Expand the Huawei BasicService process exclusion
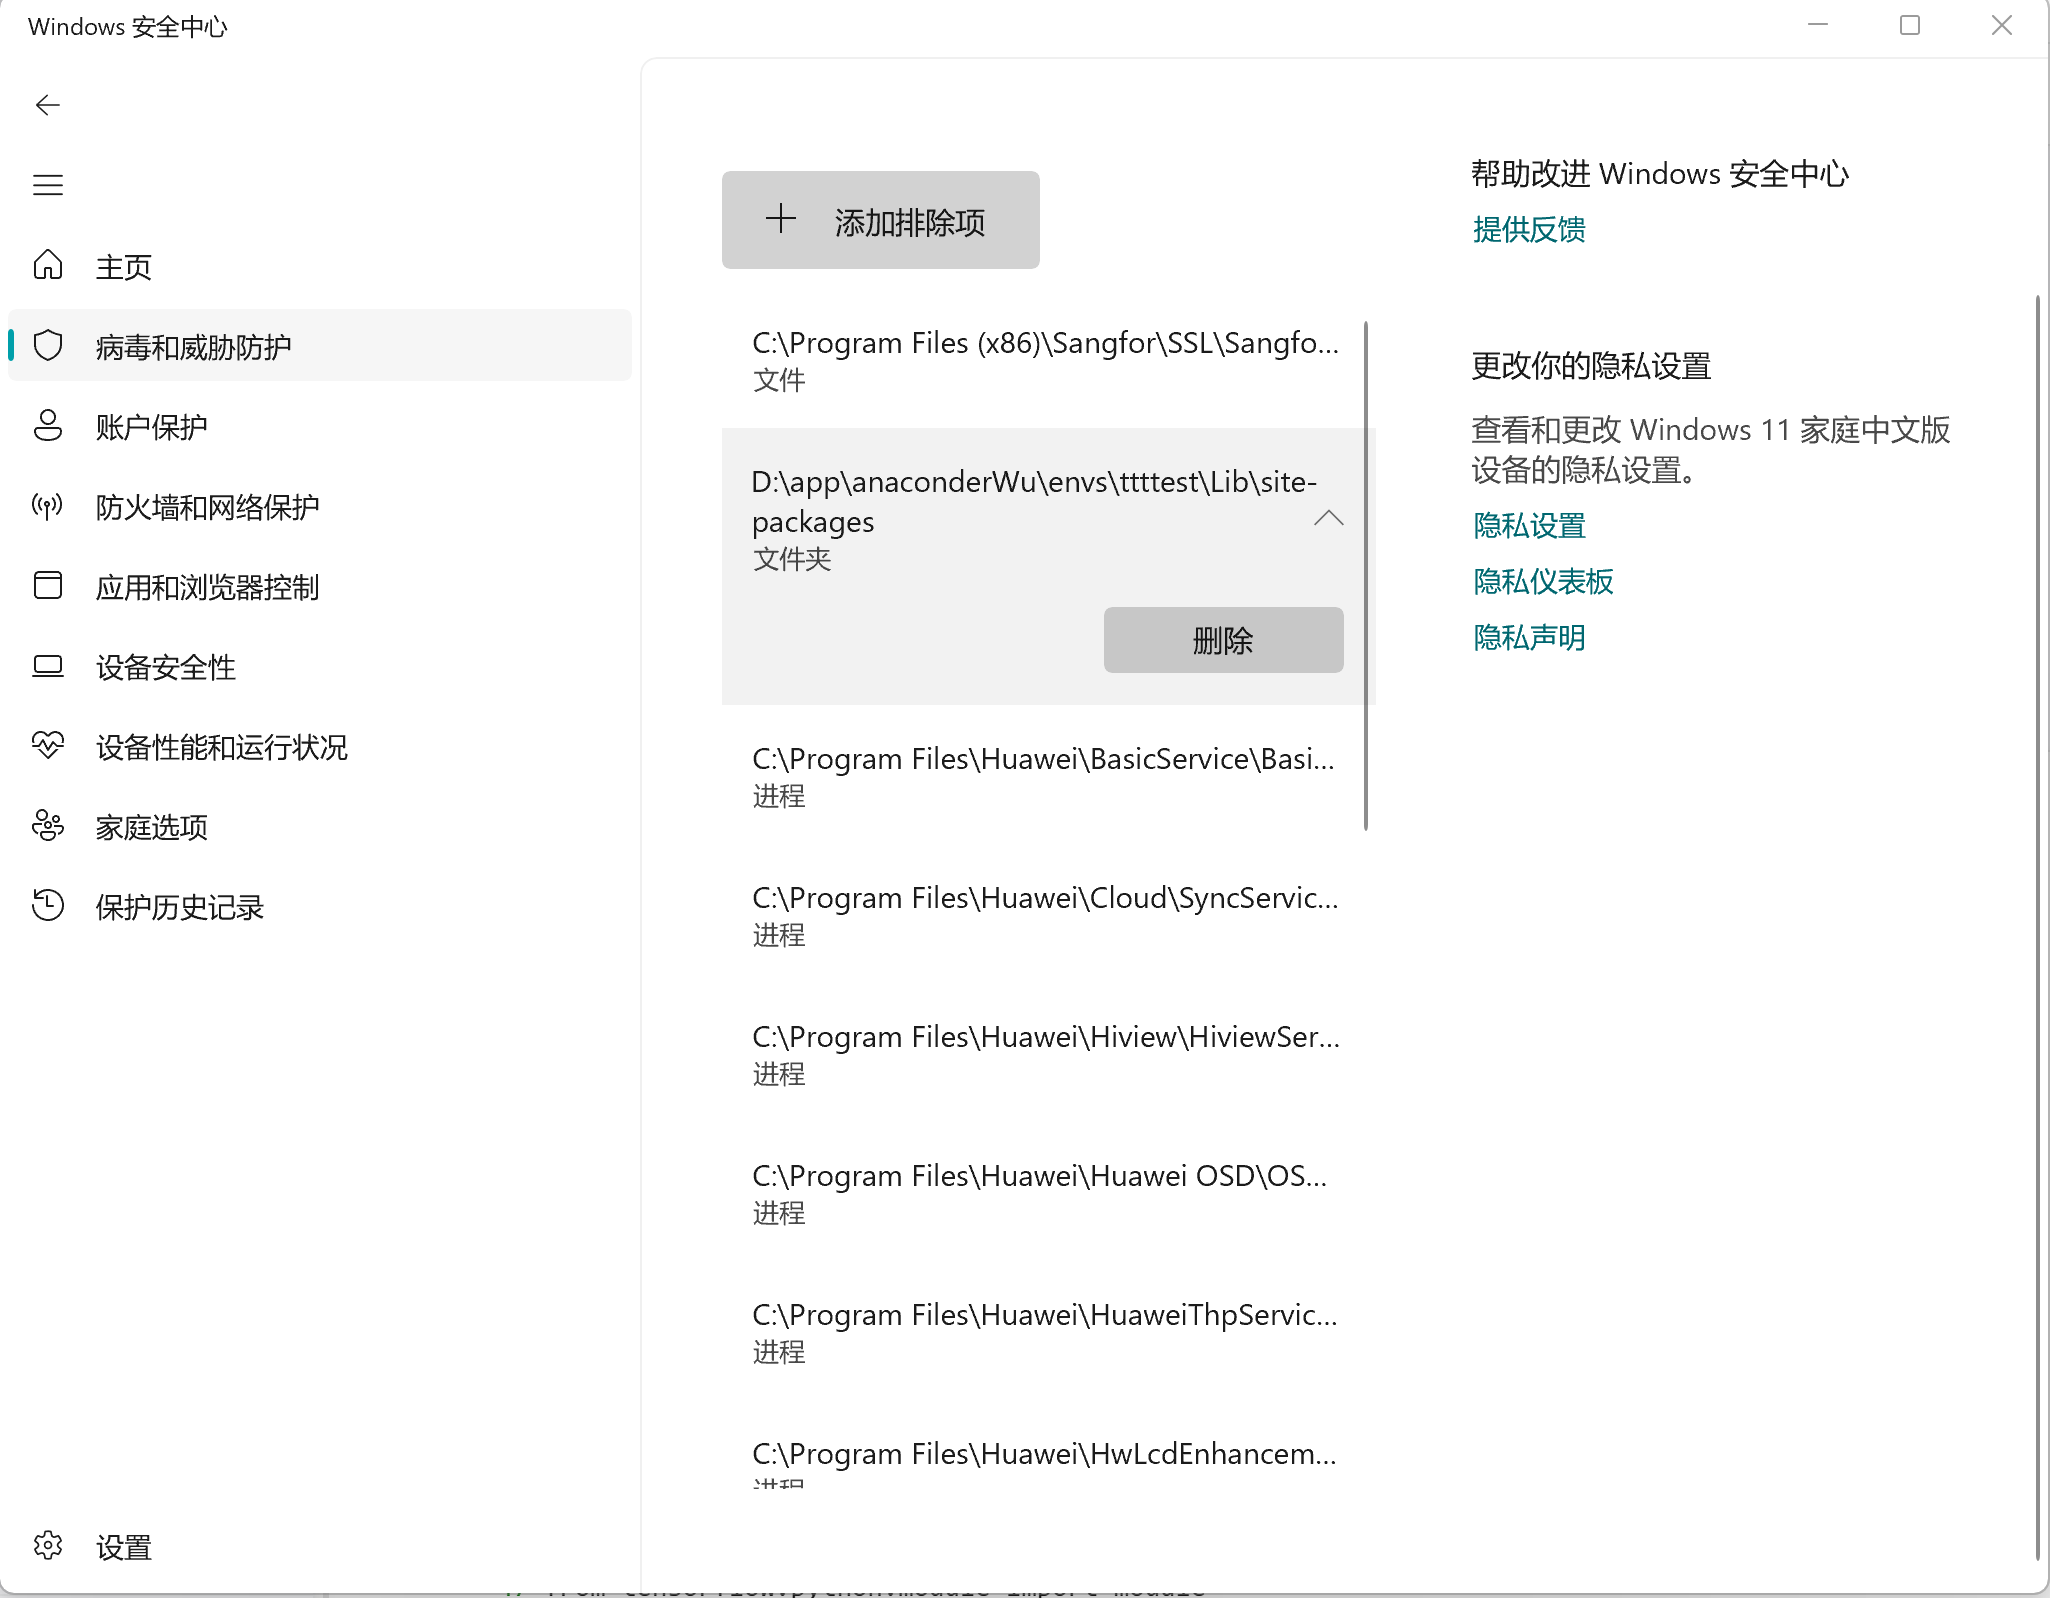This screenshot has width=2050, height=1598. click(x=1045, y=777)
